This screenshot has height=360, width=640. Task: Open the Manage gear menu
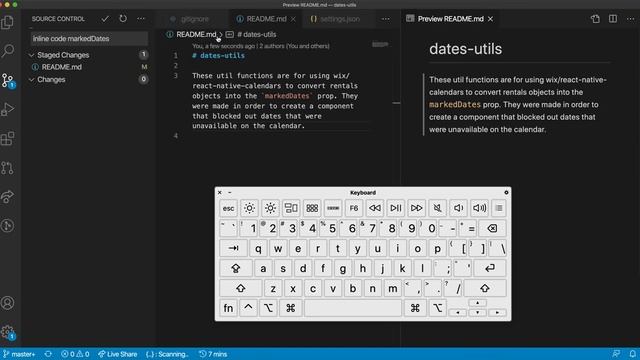click(x=7, y=332)
